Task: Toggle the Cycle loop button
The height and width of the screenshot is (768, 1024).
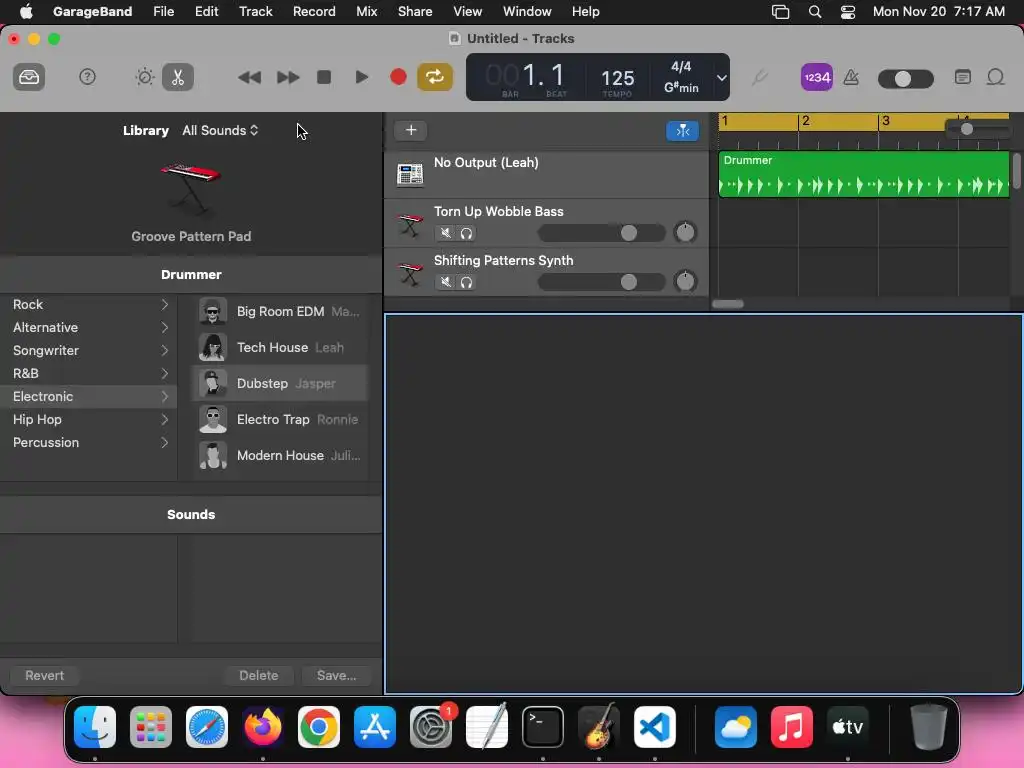Action: point(435,77)
